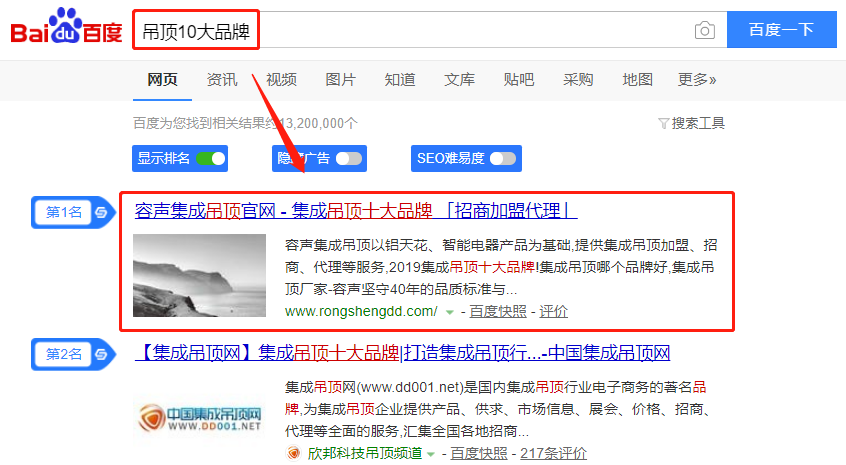Open the 贴吧 tab
846x465 pixels.
[x=518, y=80]
